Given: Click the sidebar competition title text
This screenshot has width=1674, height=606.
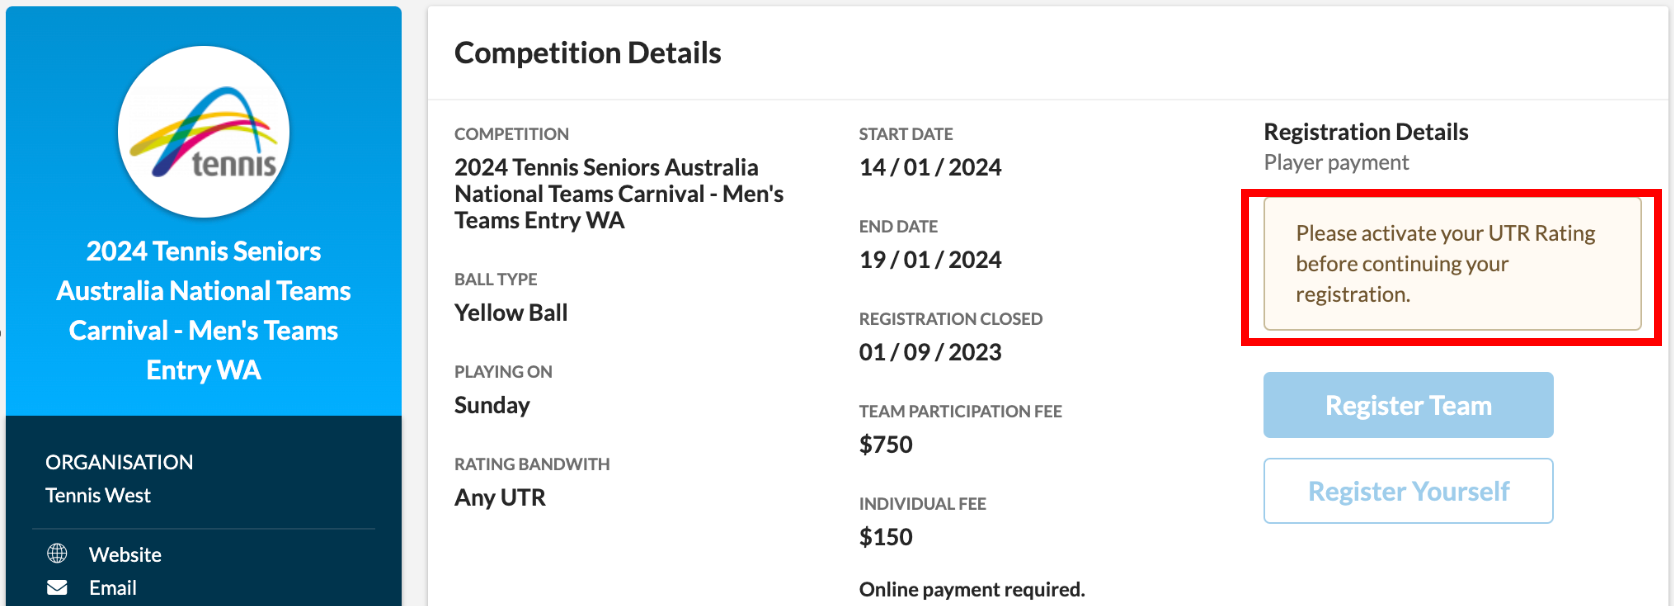Looking at the screenshot, I should coord(204,310).
